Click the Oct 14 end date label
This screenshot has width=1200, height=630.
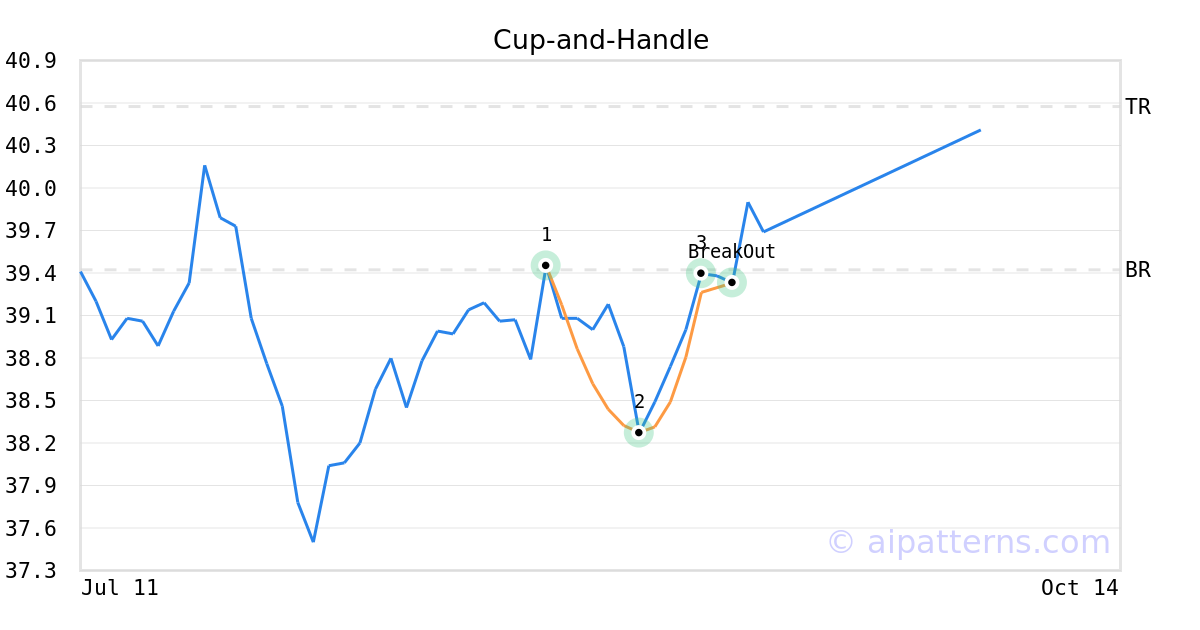[1079, 588]
